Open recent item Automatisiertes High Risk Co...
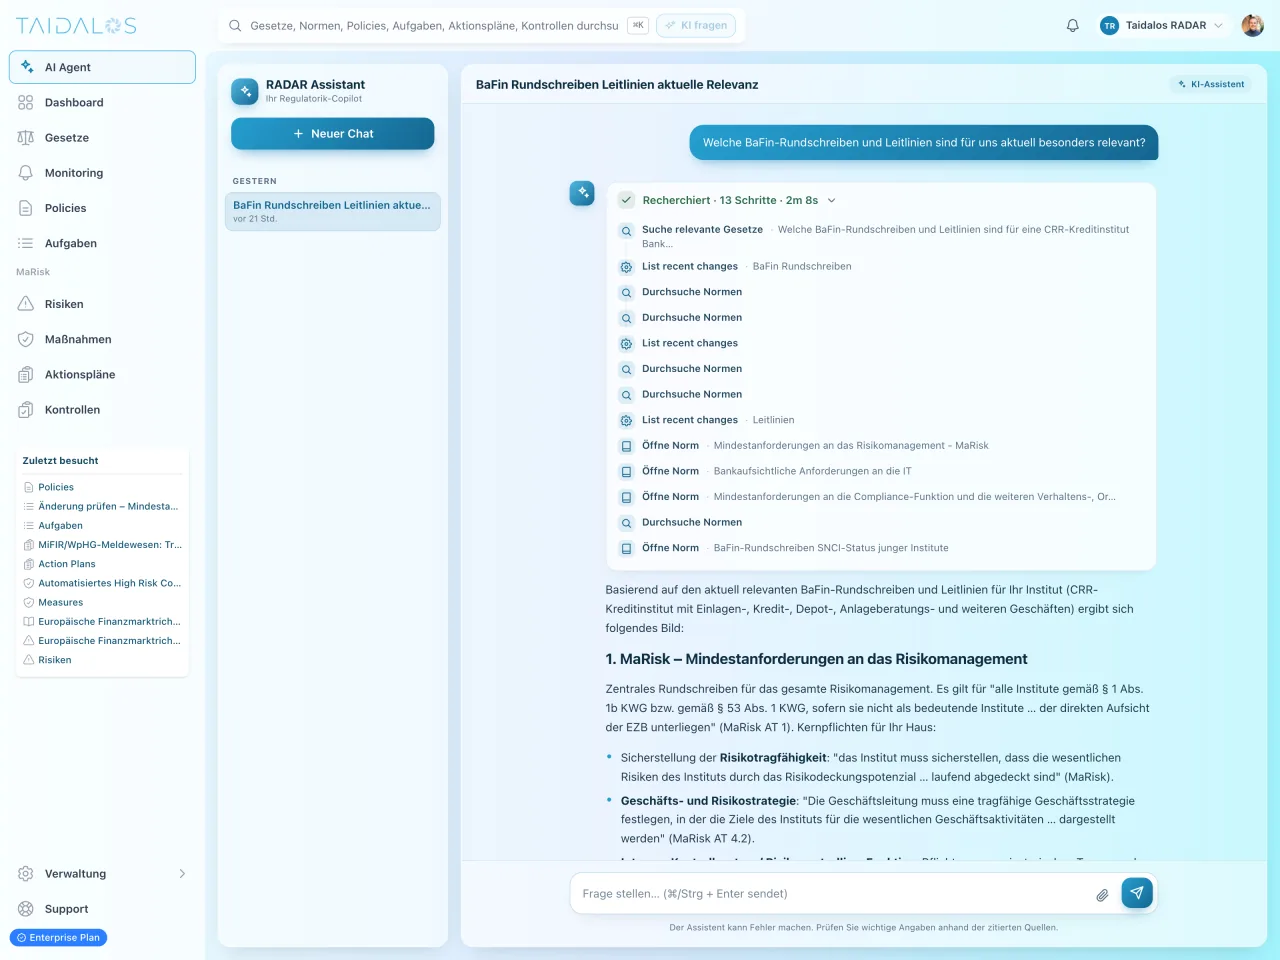This screenshot has width=1280, height=960. pyautogui.click(x=102, y=583)
